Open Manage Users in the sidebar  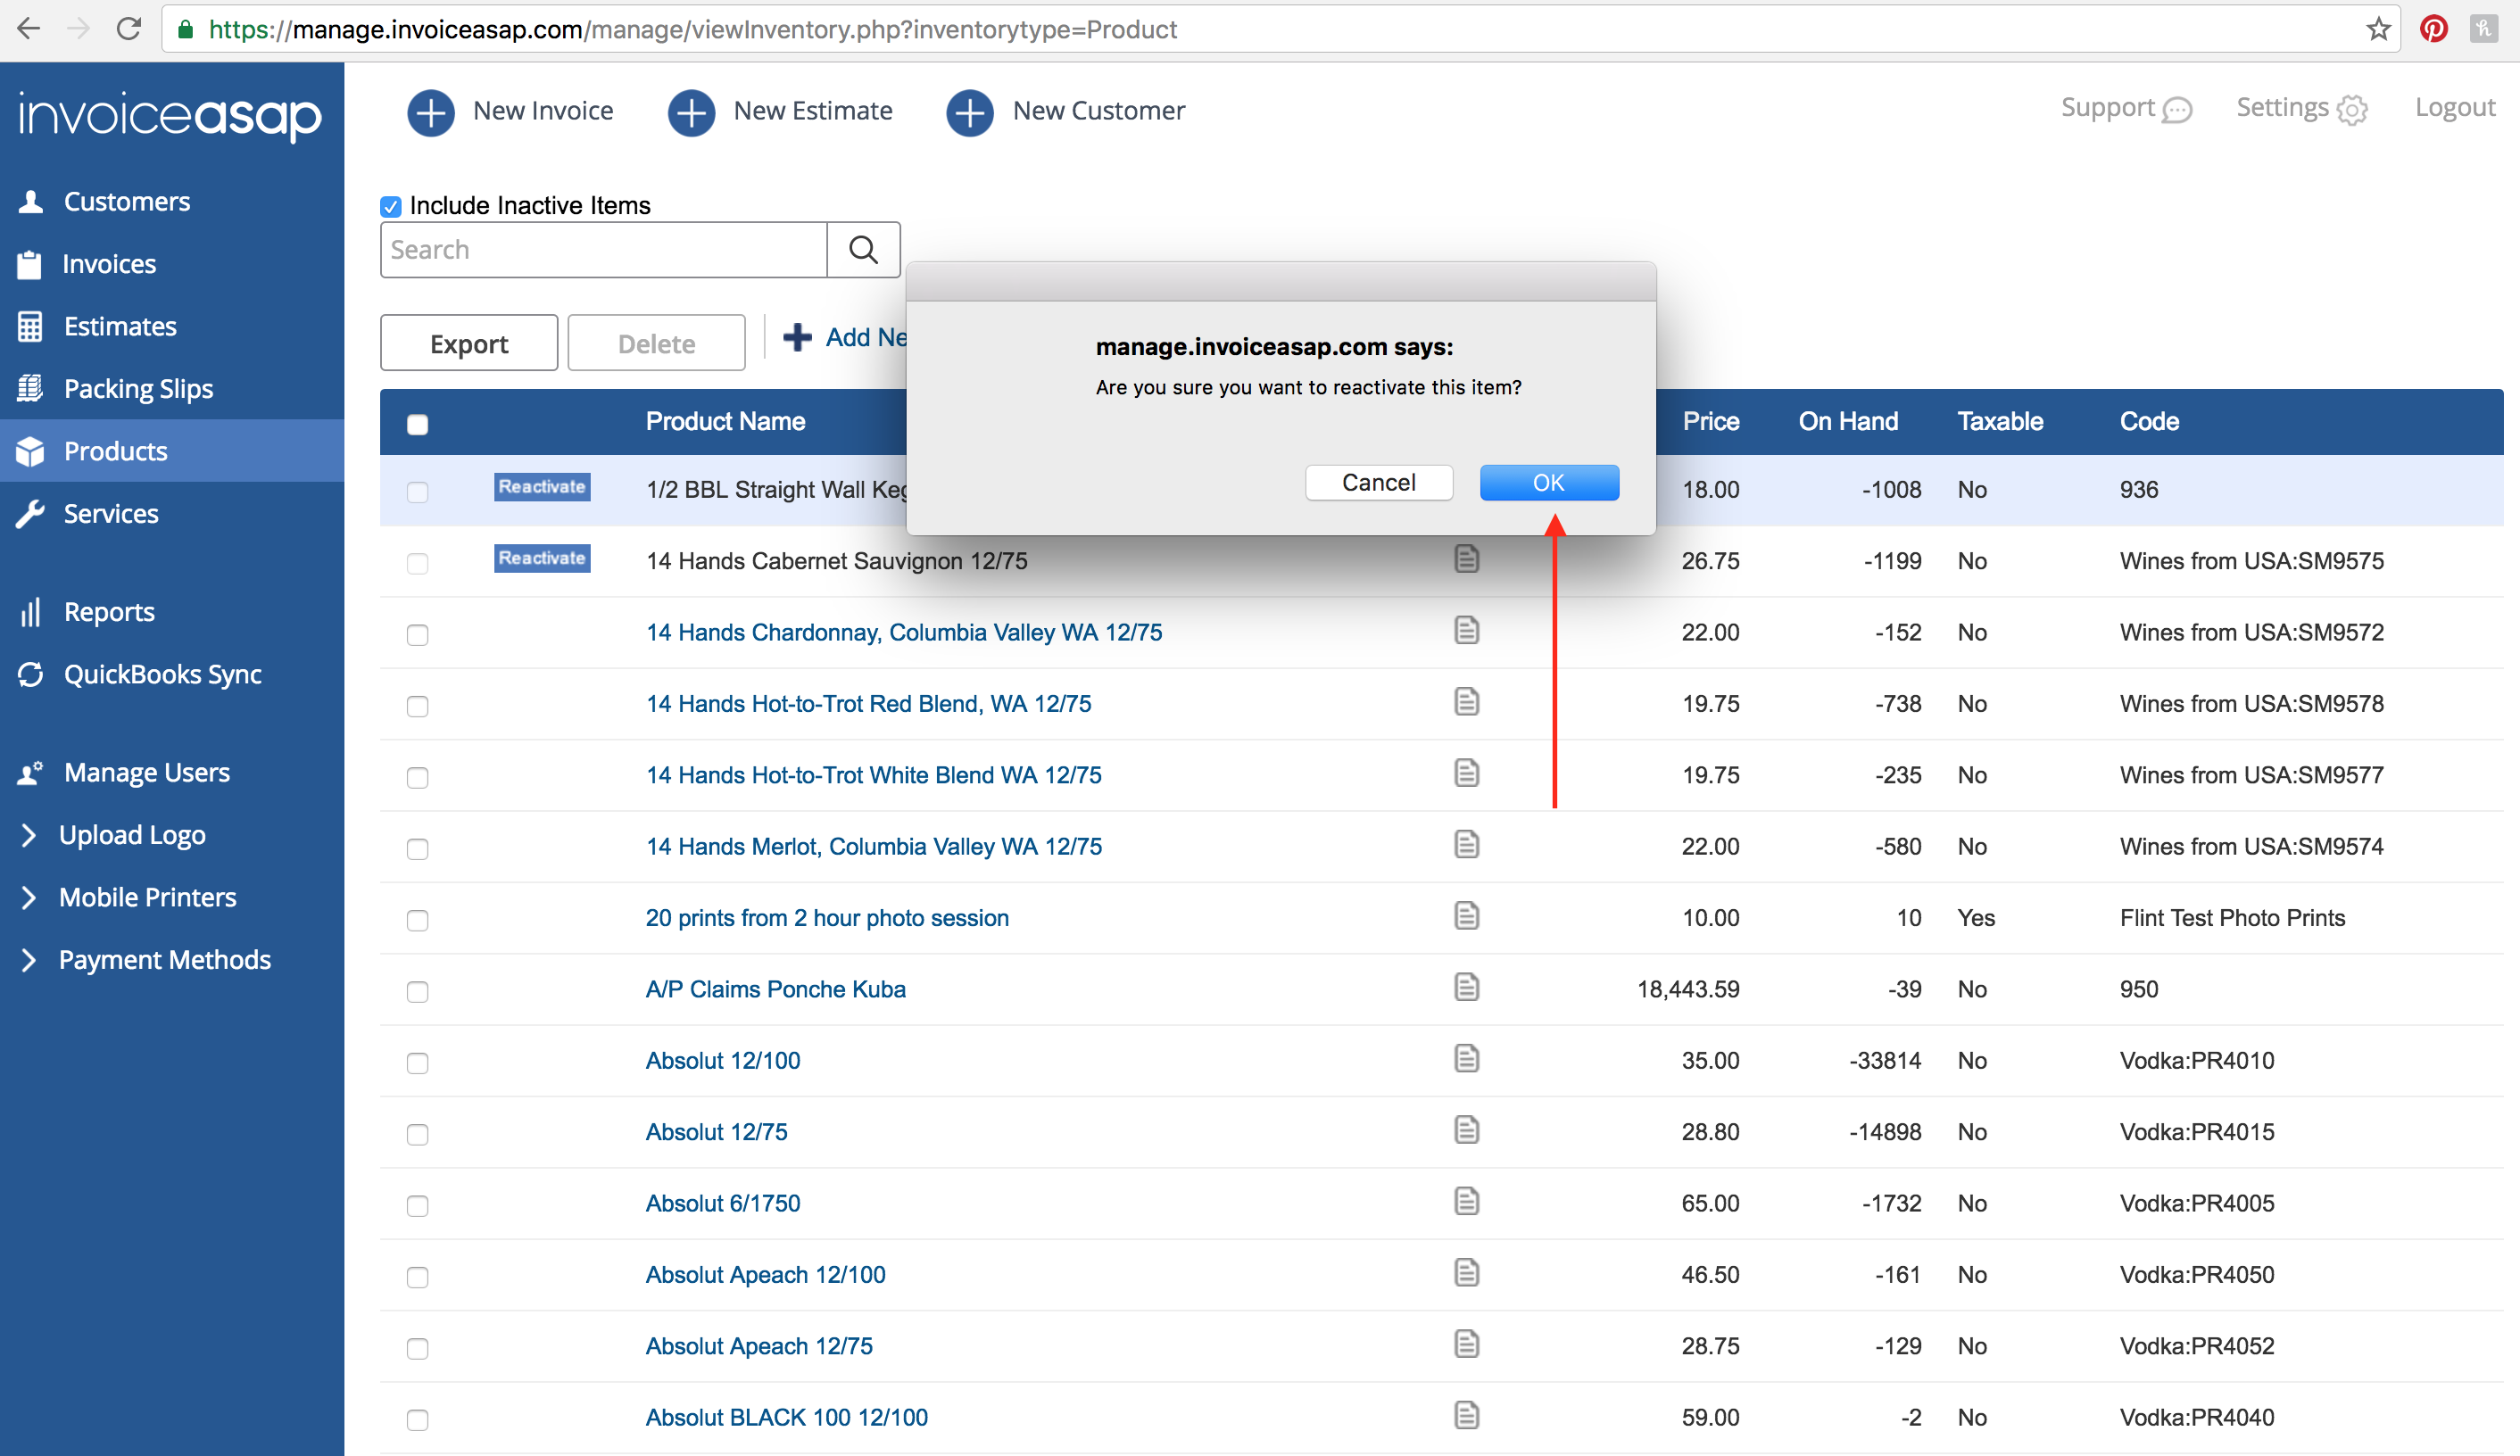[x=146, y=772]
